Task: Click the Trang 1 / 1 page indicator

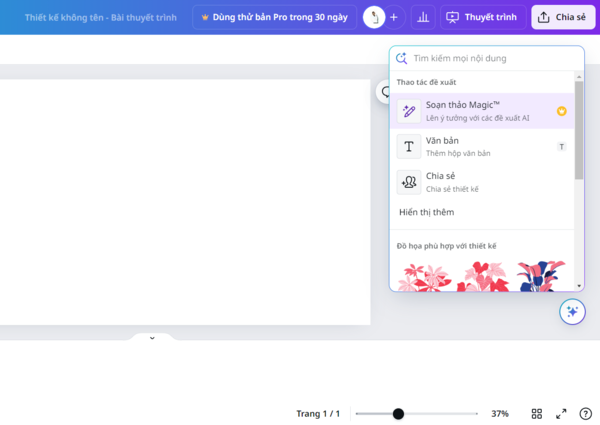Action: 318,414
